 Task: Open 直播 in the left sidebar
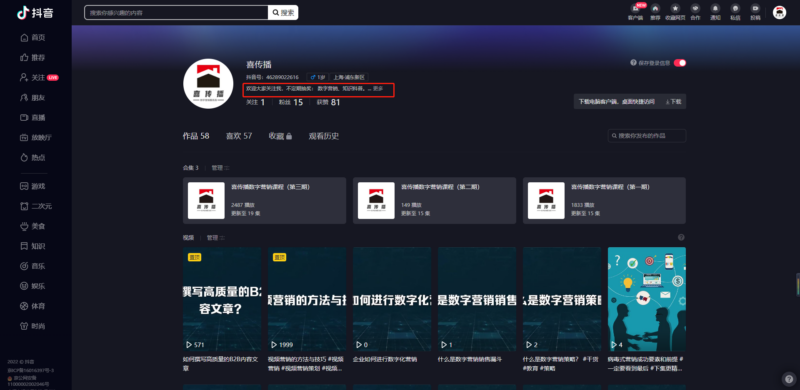point(33,117)
